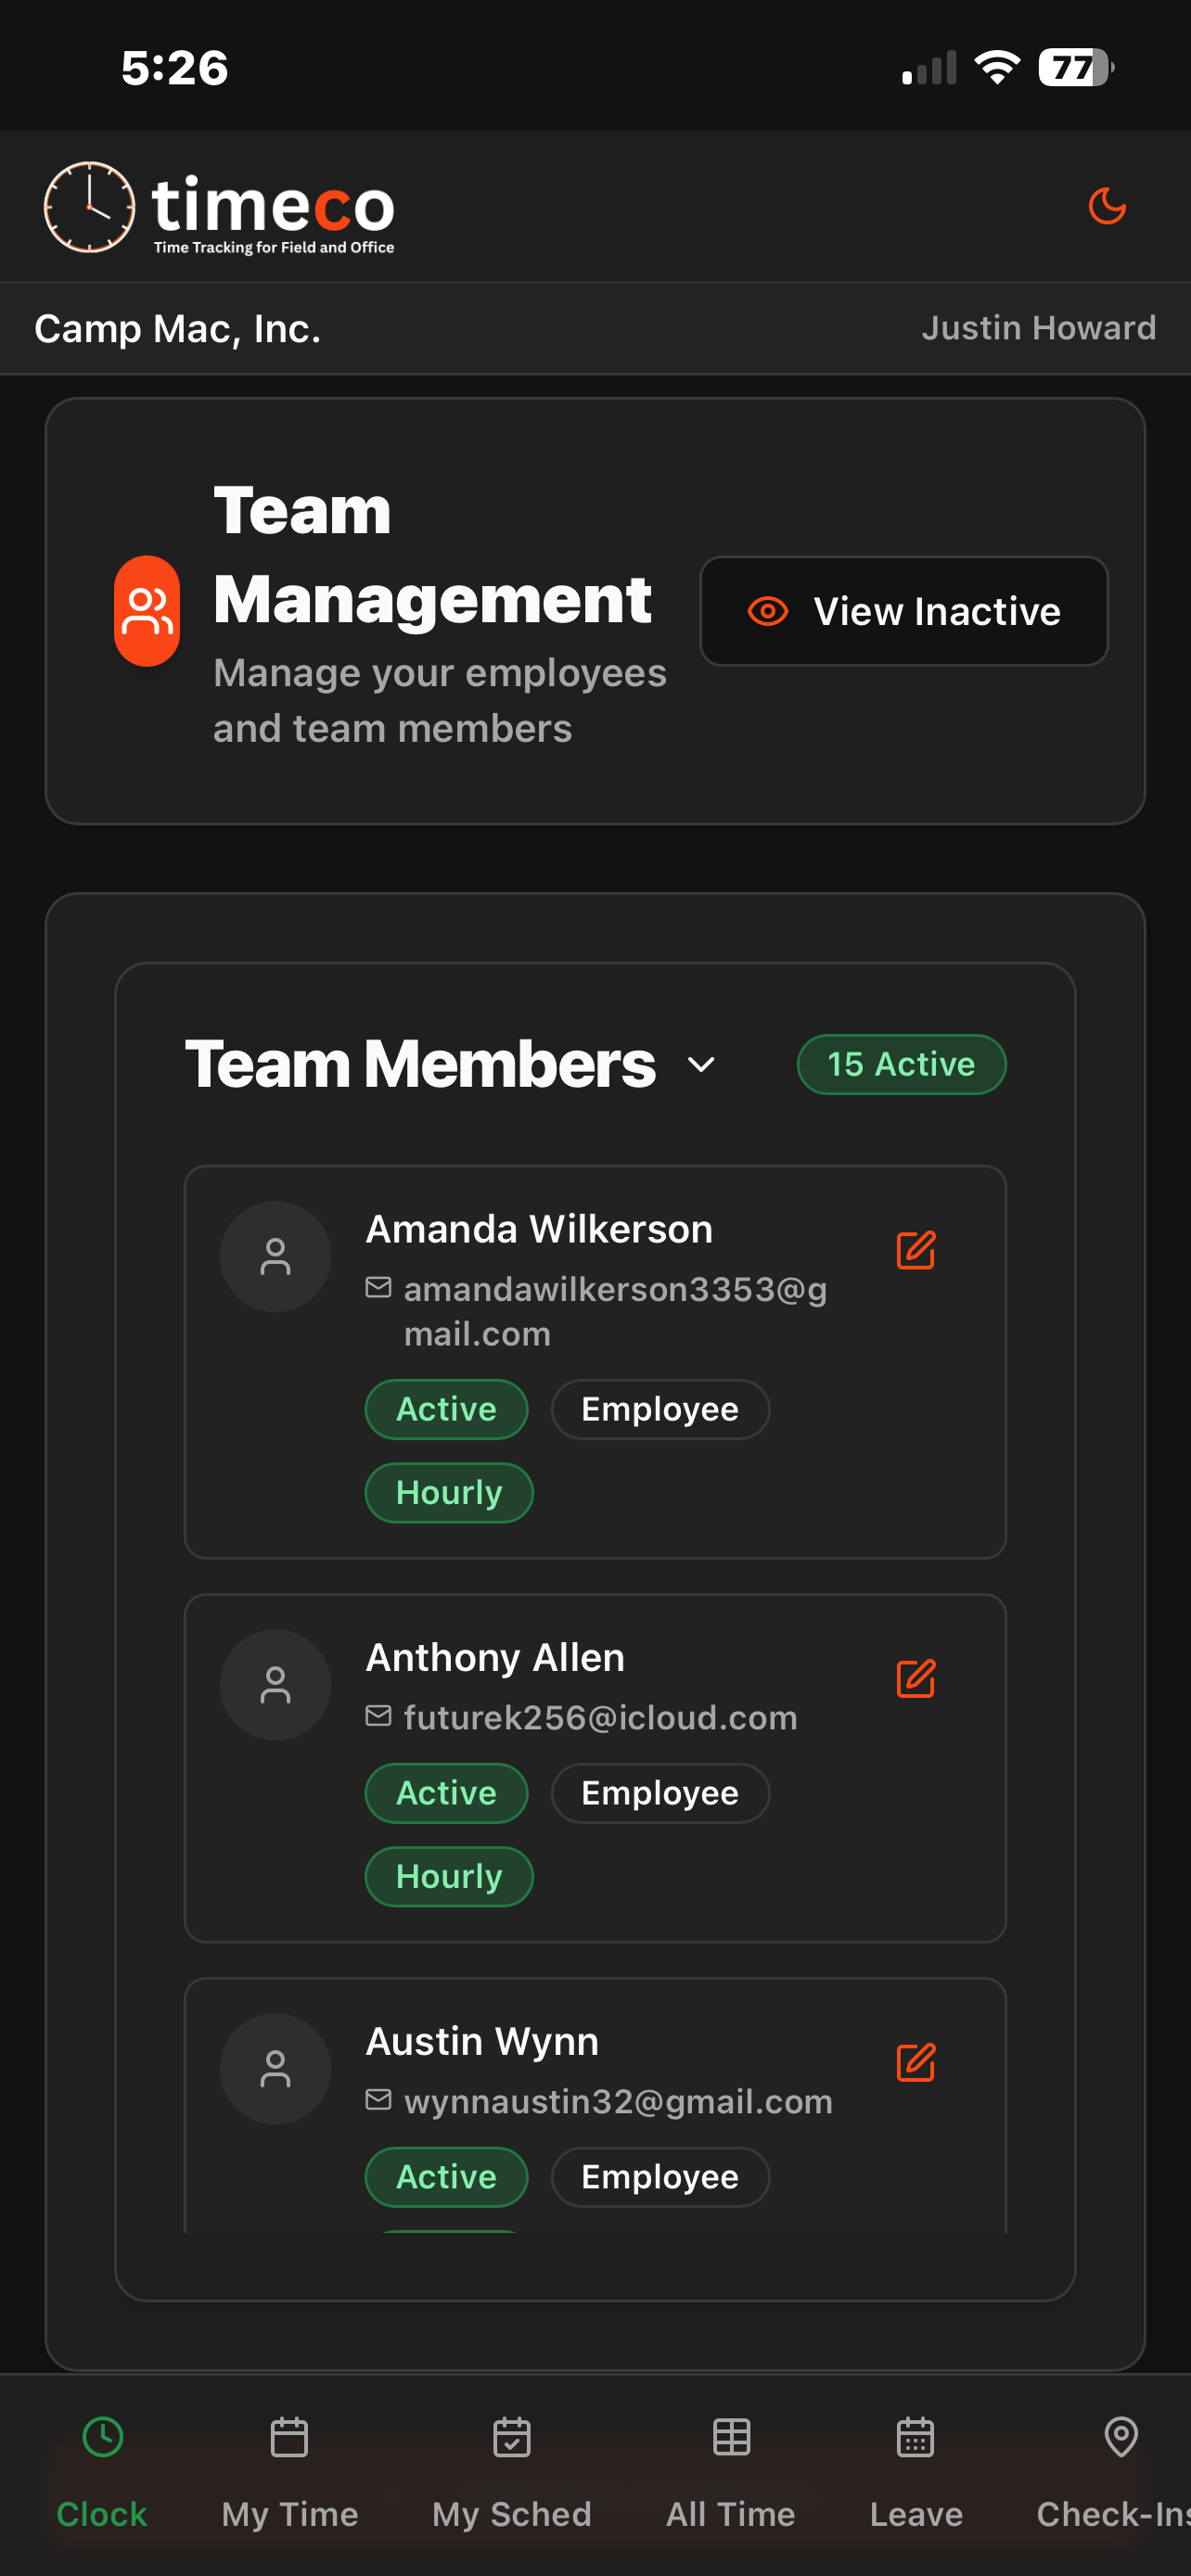1191x2576 pixels.
Task: Tap the mail icon beside wynnaustin32@gmail.com
Action: [x=378, y=2100]
